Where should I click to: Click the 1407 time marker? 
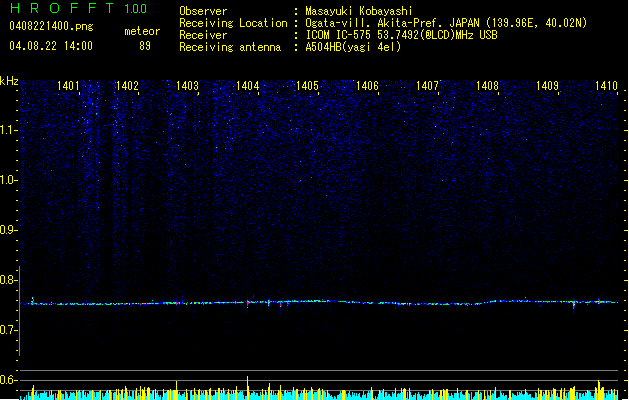pyautogui.click(x=428, y=86)
